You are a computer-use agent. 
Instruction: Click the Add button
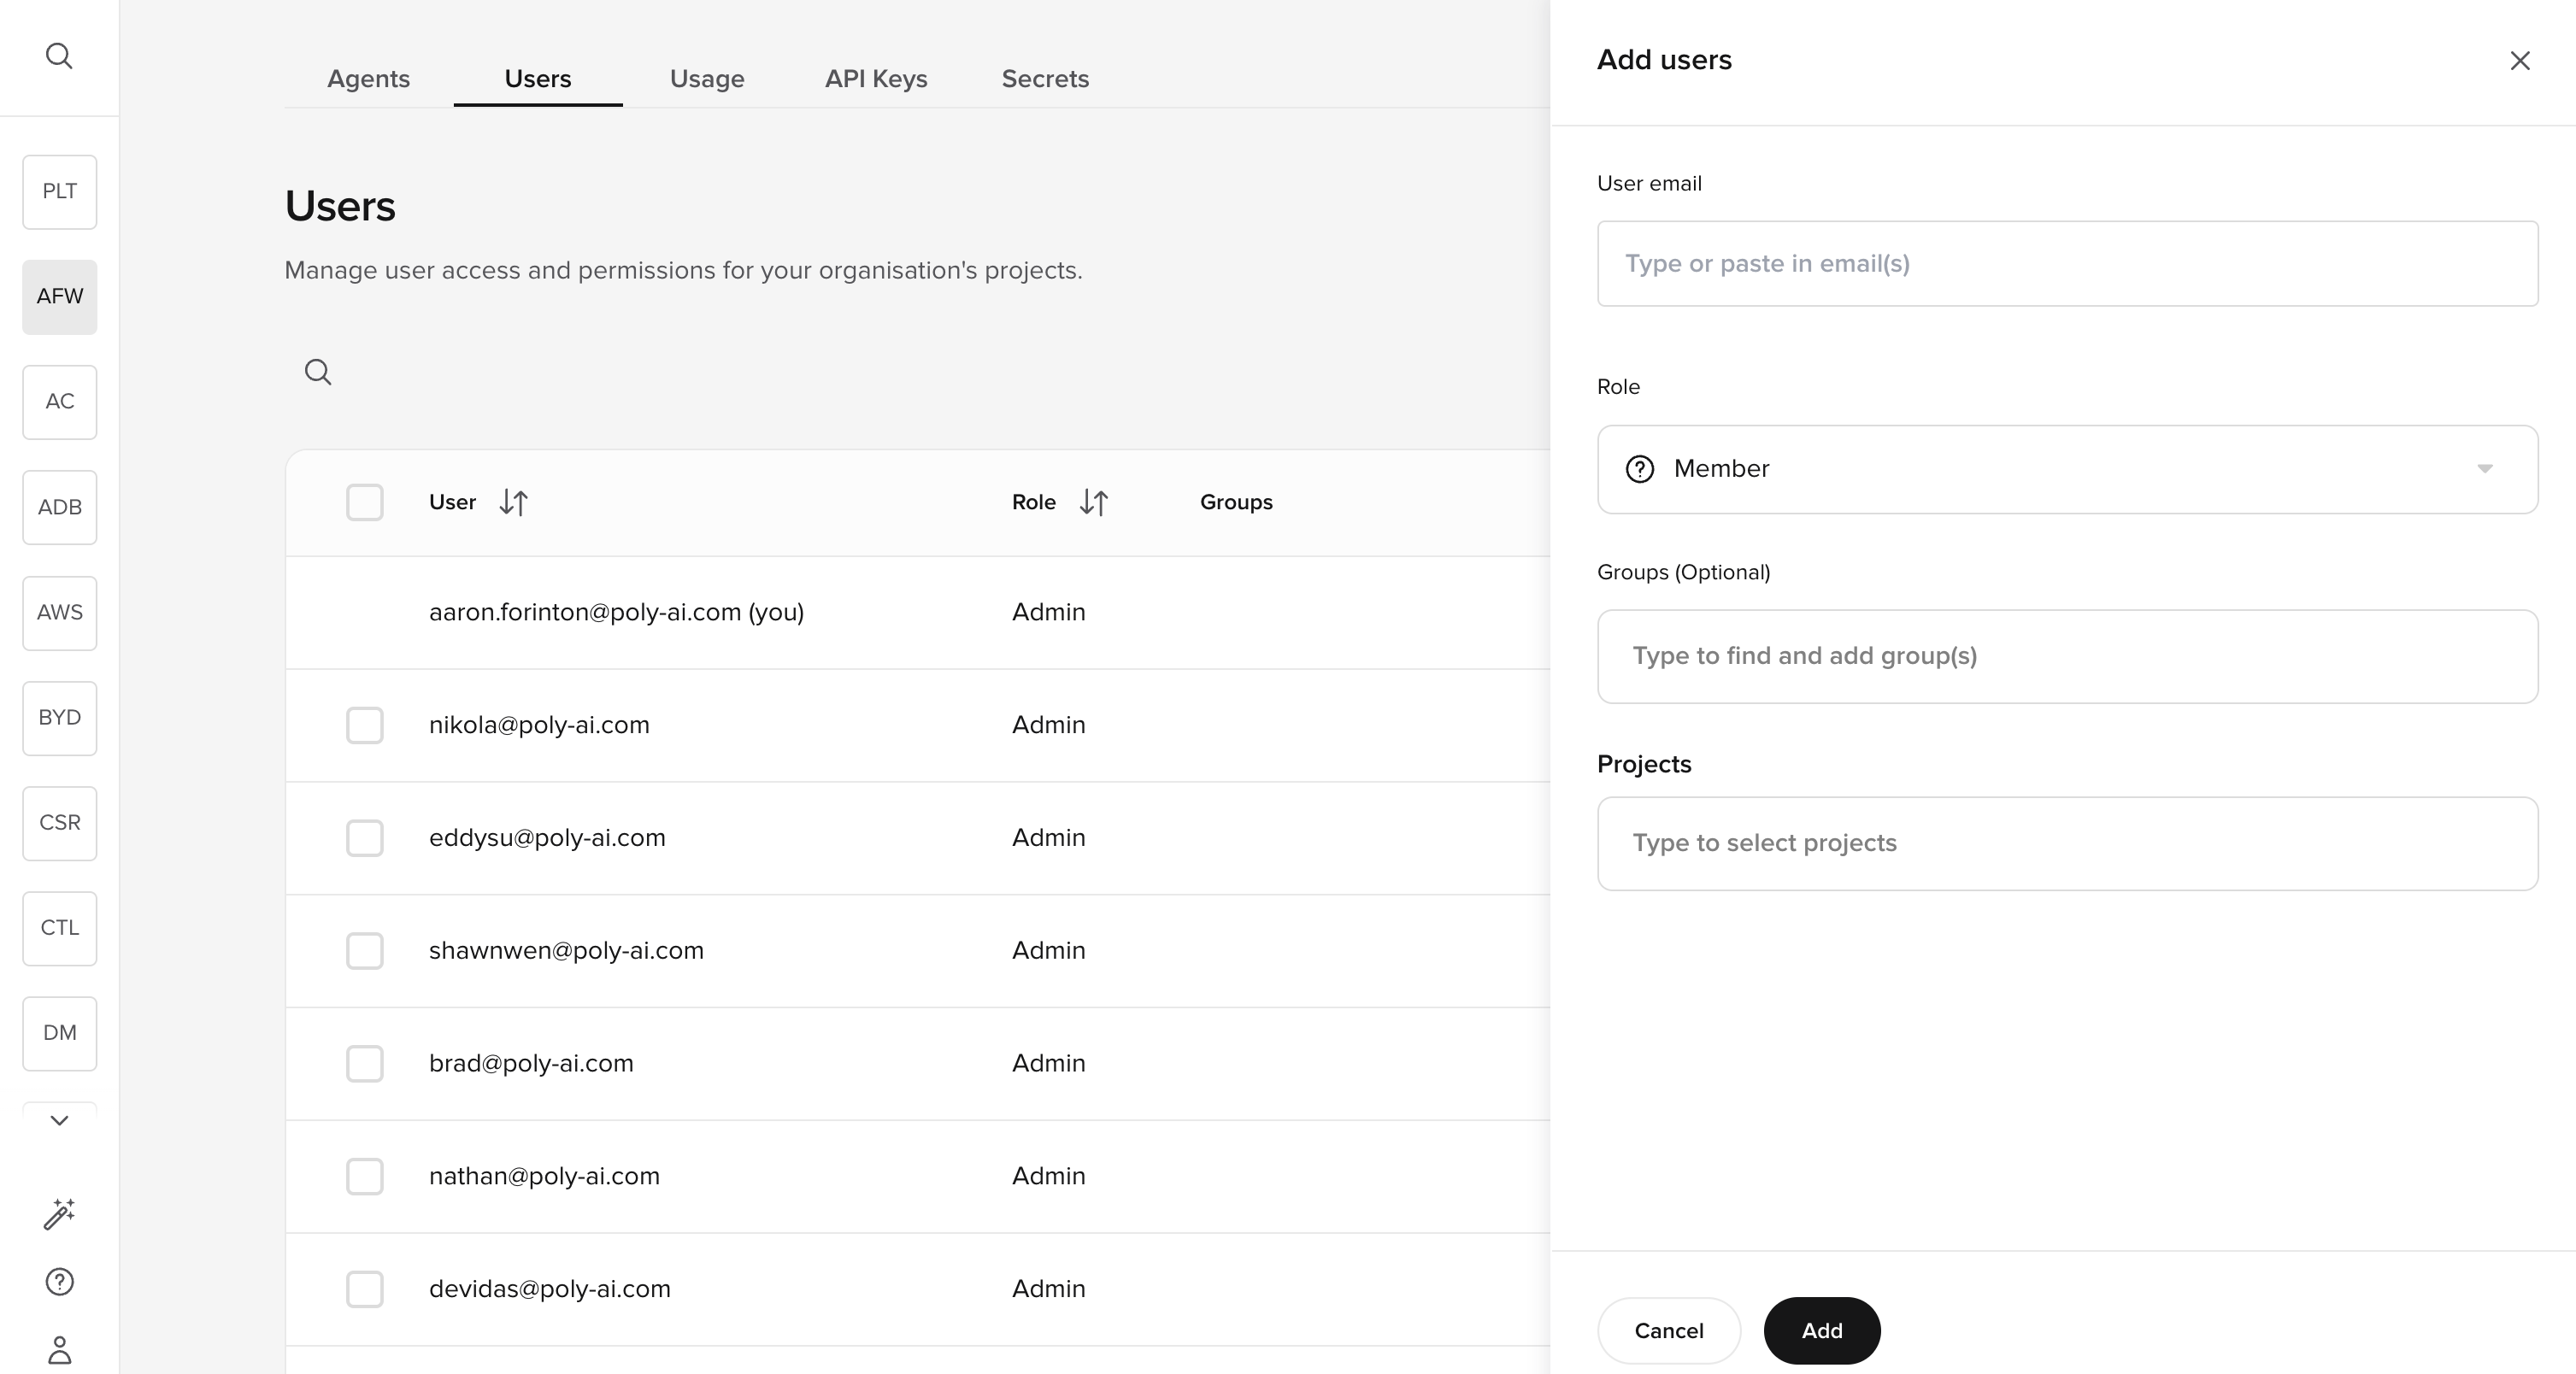pyautogui.click(x=1821, y=1331)
